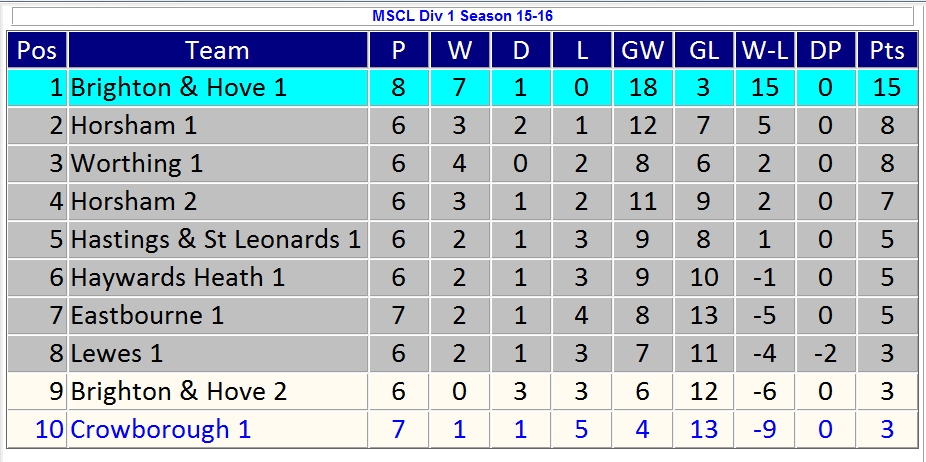Select the Brighton & Hove 2 entry
Image resolution: width=926 pixels, height=462 pixels.
[x=178, y=391]
